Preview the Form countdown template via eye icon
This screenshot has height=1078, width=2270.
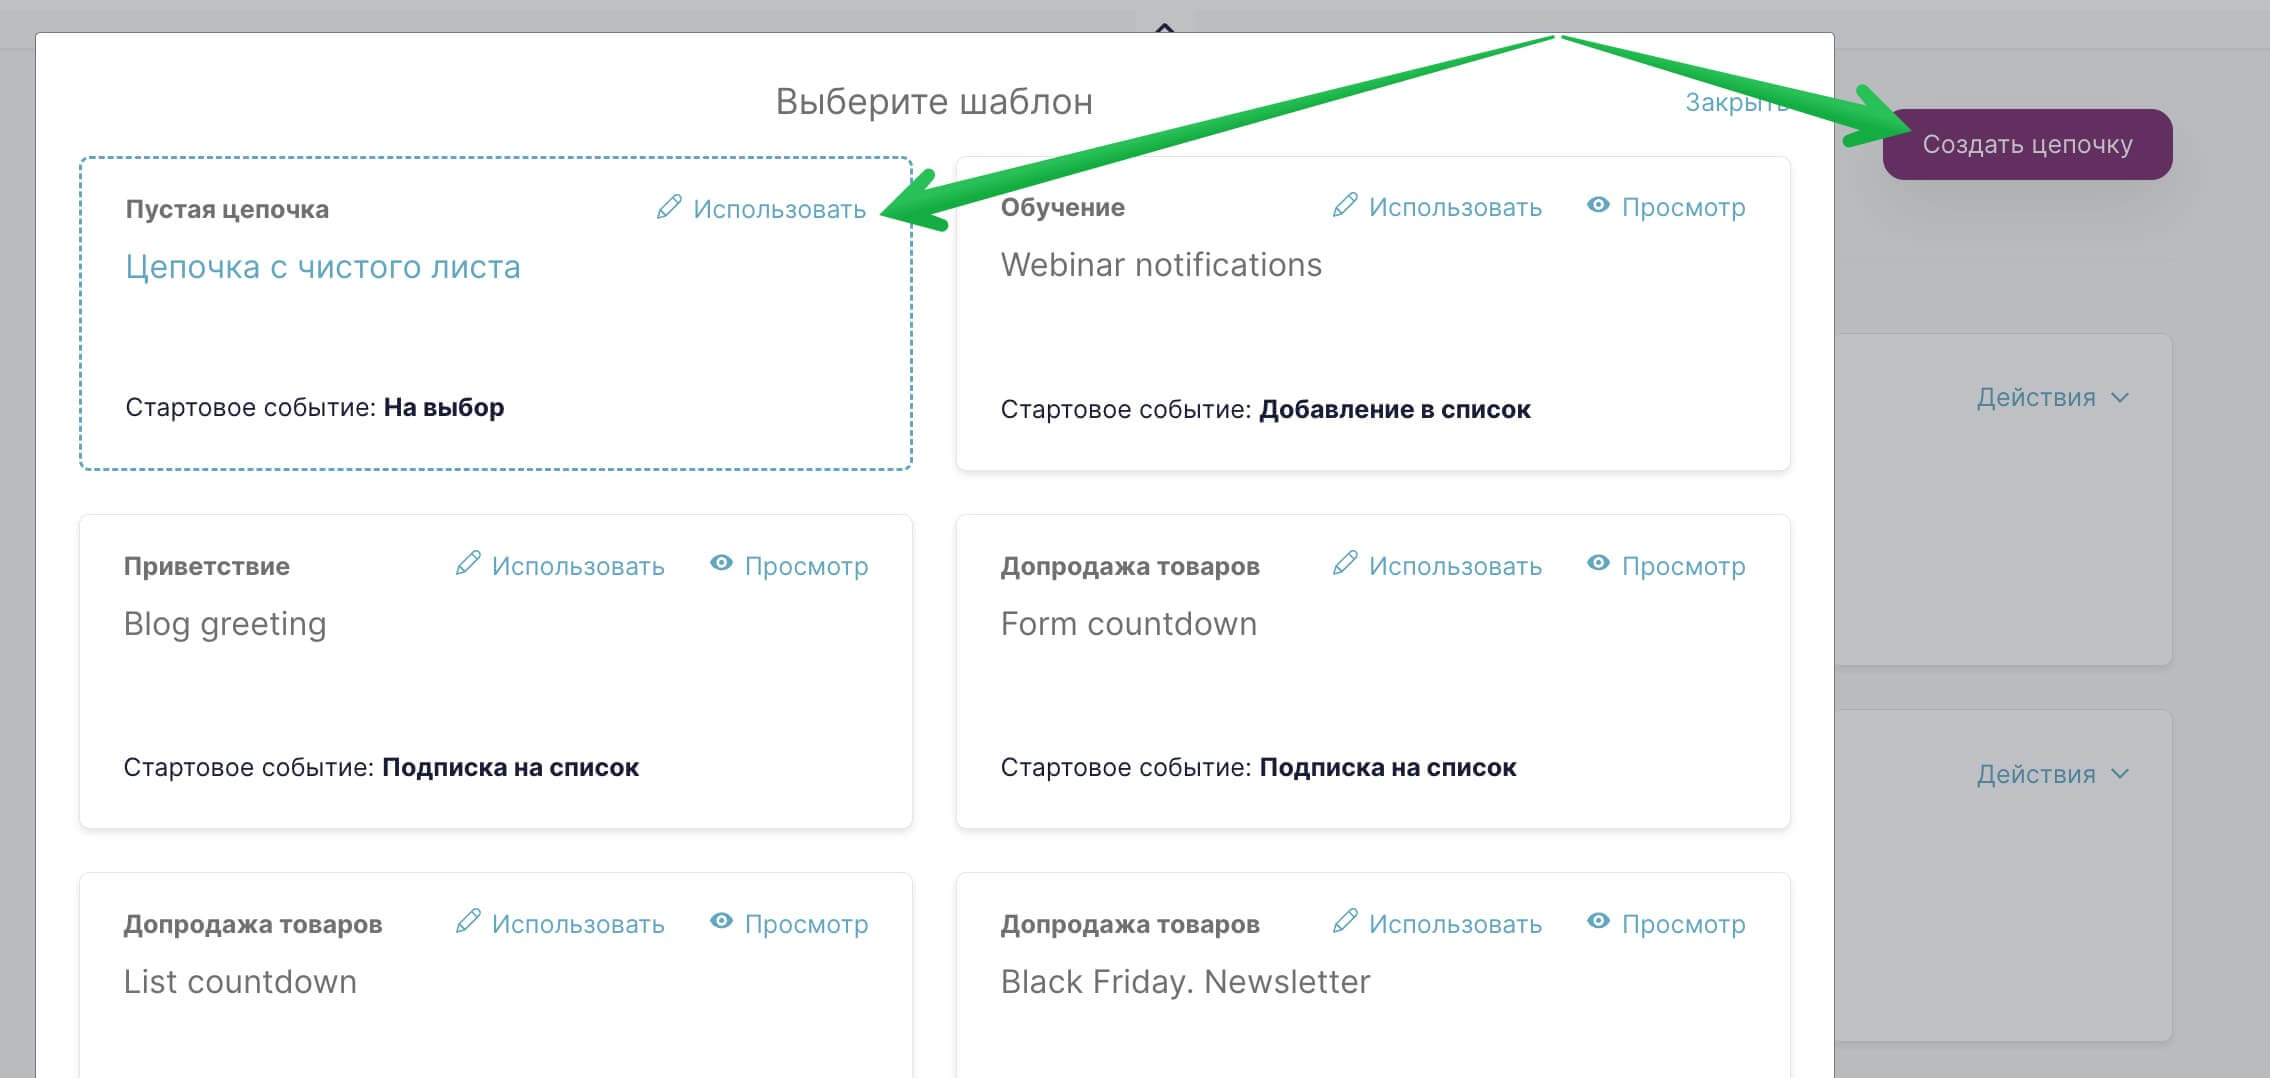point(1598,563)
